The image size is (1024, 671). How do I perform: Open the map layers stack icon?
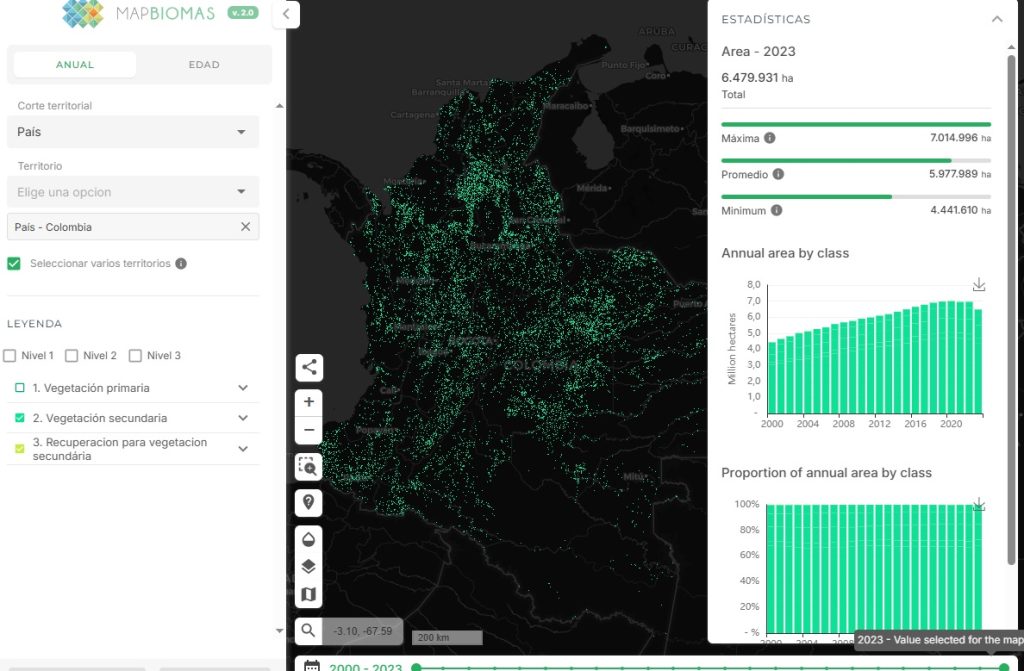coord(309,566)
